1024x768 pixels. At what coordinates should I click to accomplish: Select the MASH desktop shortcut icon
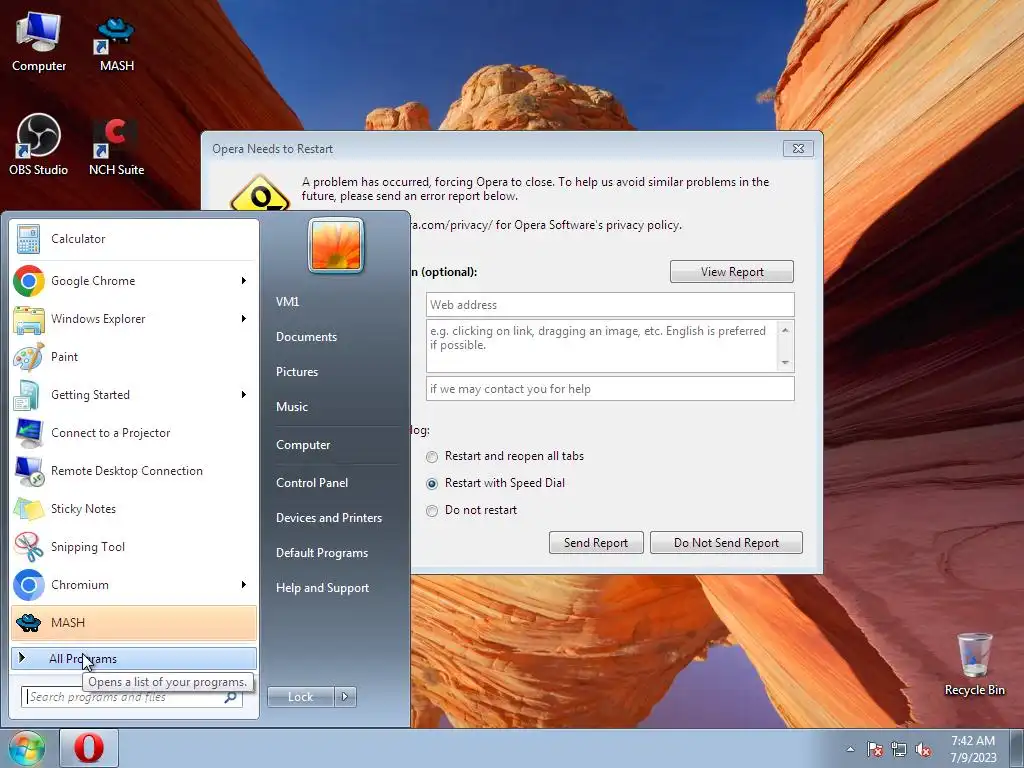point(116,42)
